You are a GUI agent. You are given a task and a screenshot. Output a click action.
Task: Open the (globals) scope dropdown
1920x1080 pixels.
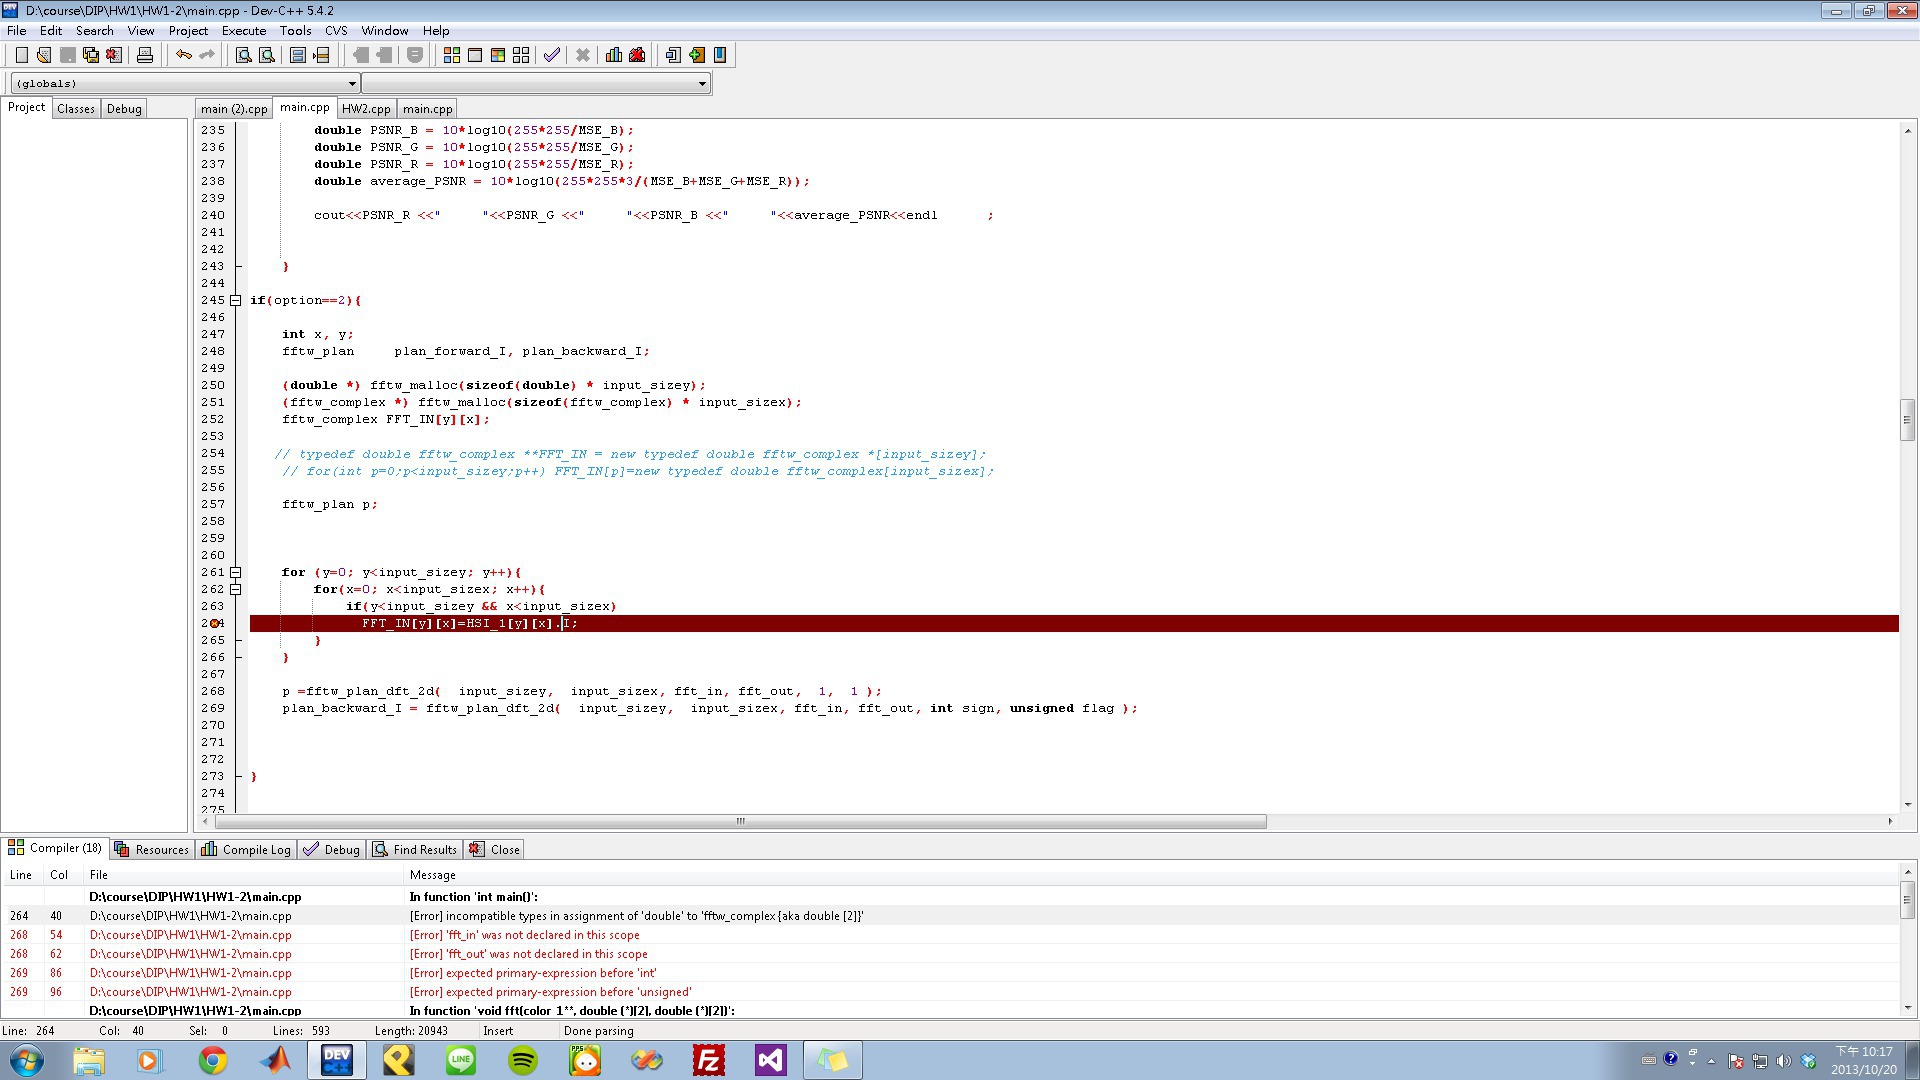pos(352,84)
